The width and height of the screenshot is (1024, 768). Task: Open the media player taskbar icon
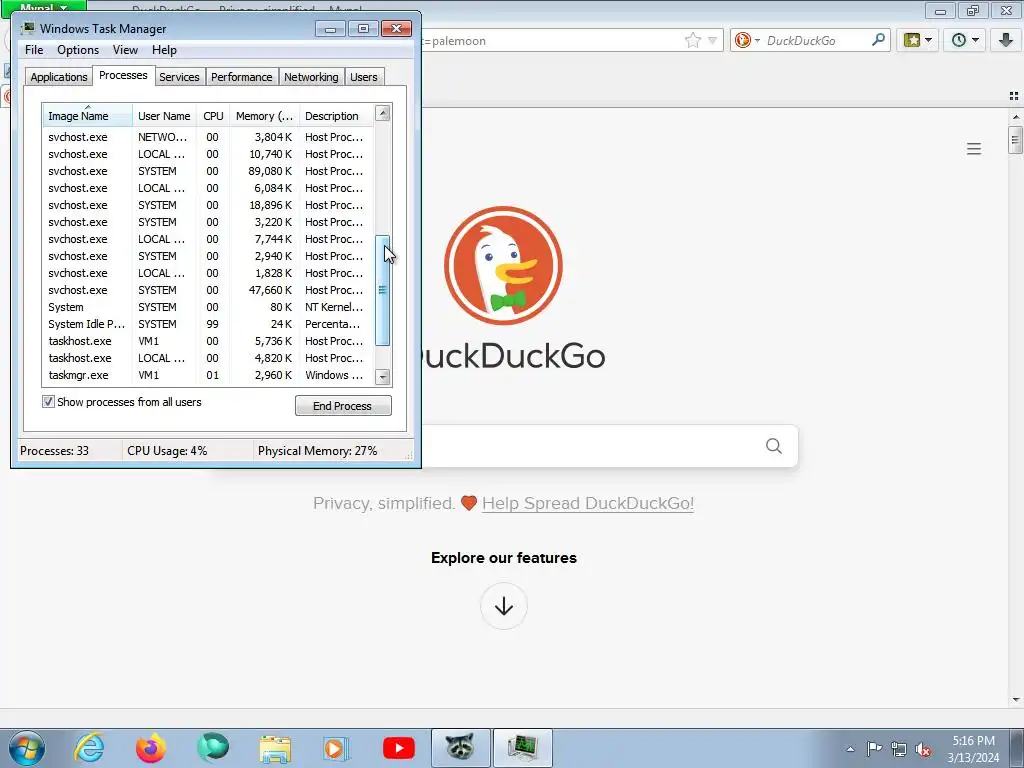click(x=336, y=748)
